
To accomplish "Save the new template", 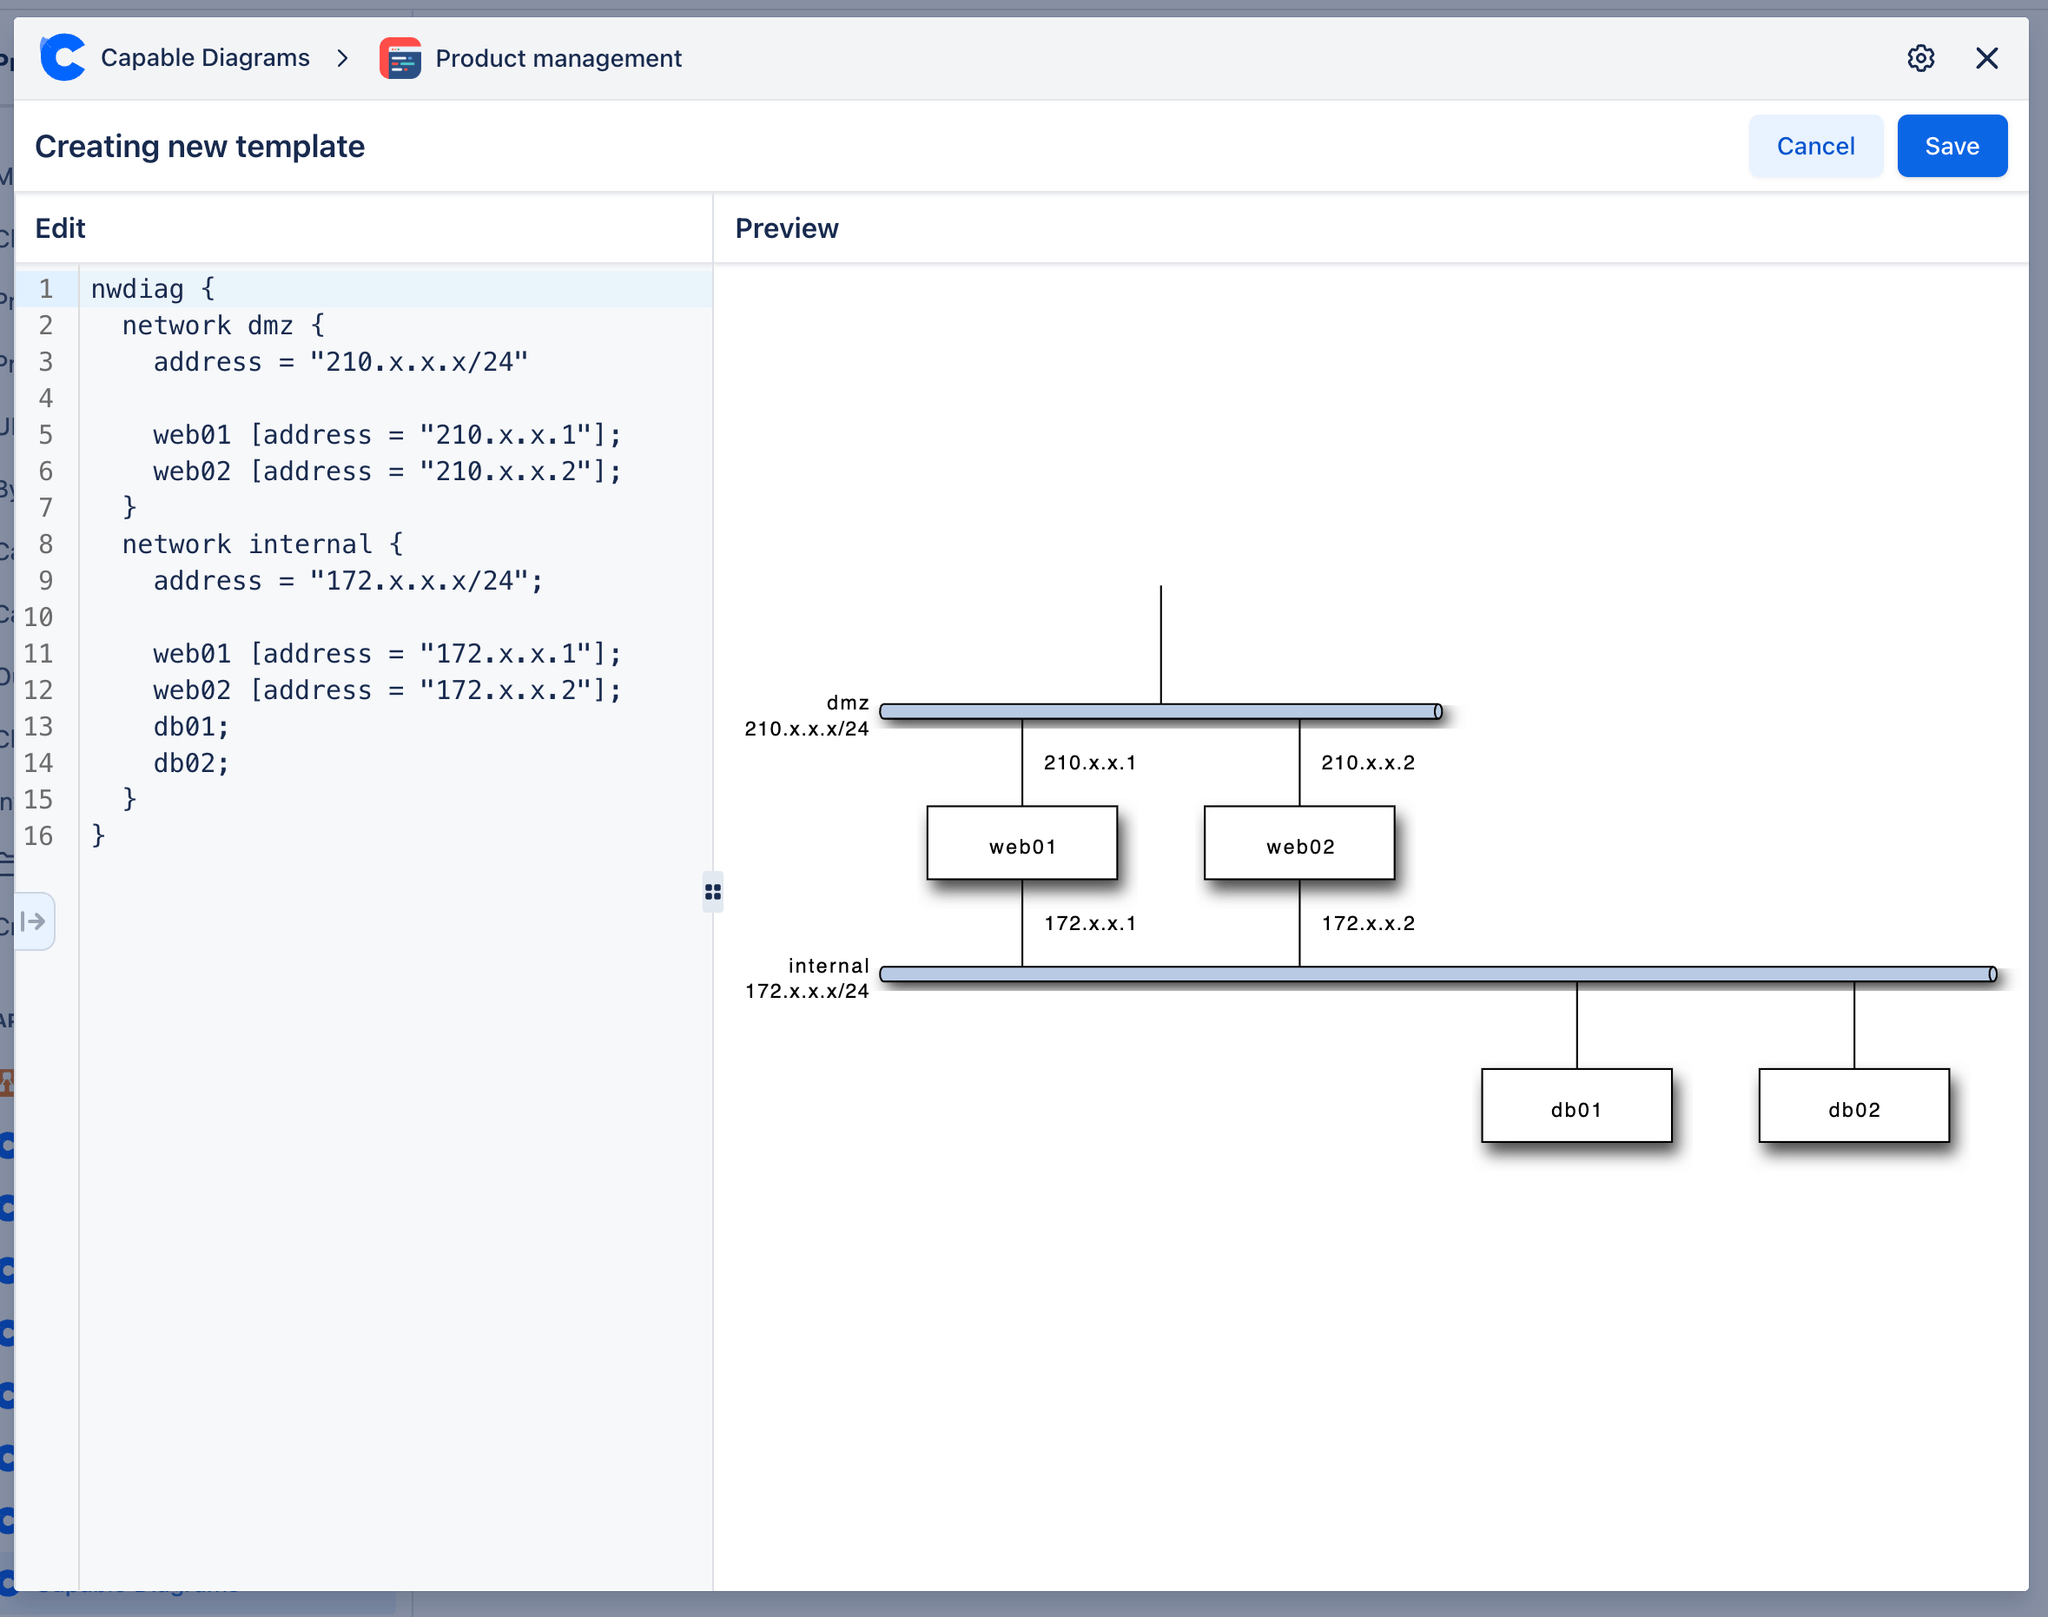I will coord(1951,146).
